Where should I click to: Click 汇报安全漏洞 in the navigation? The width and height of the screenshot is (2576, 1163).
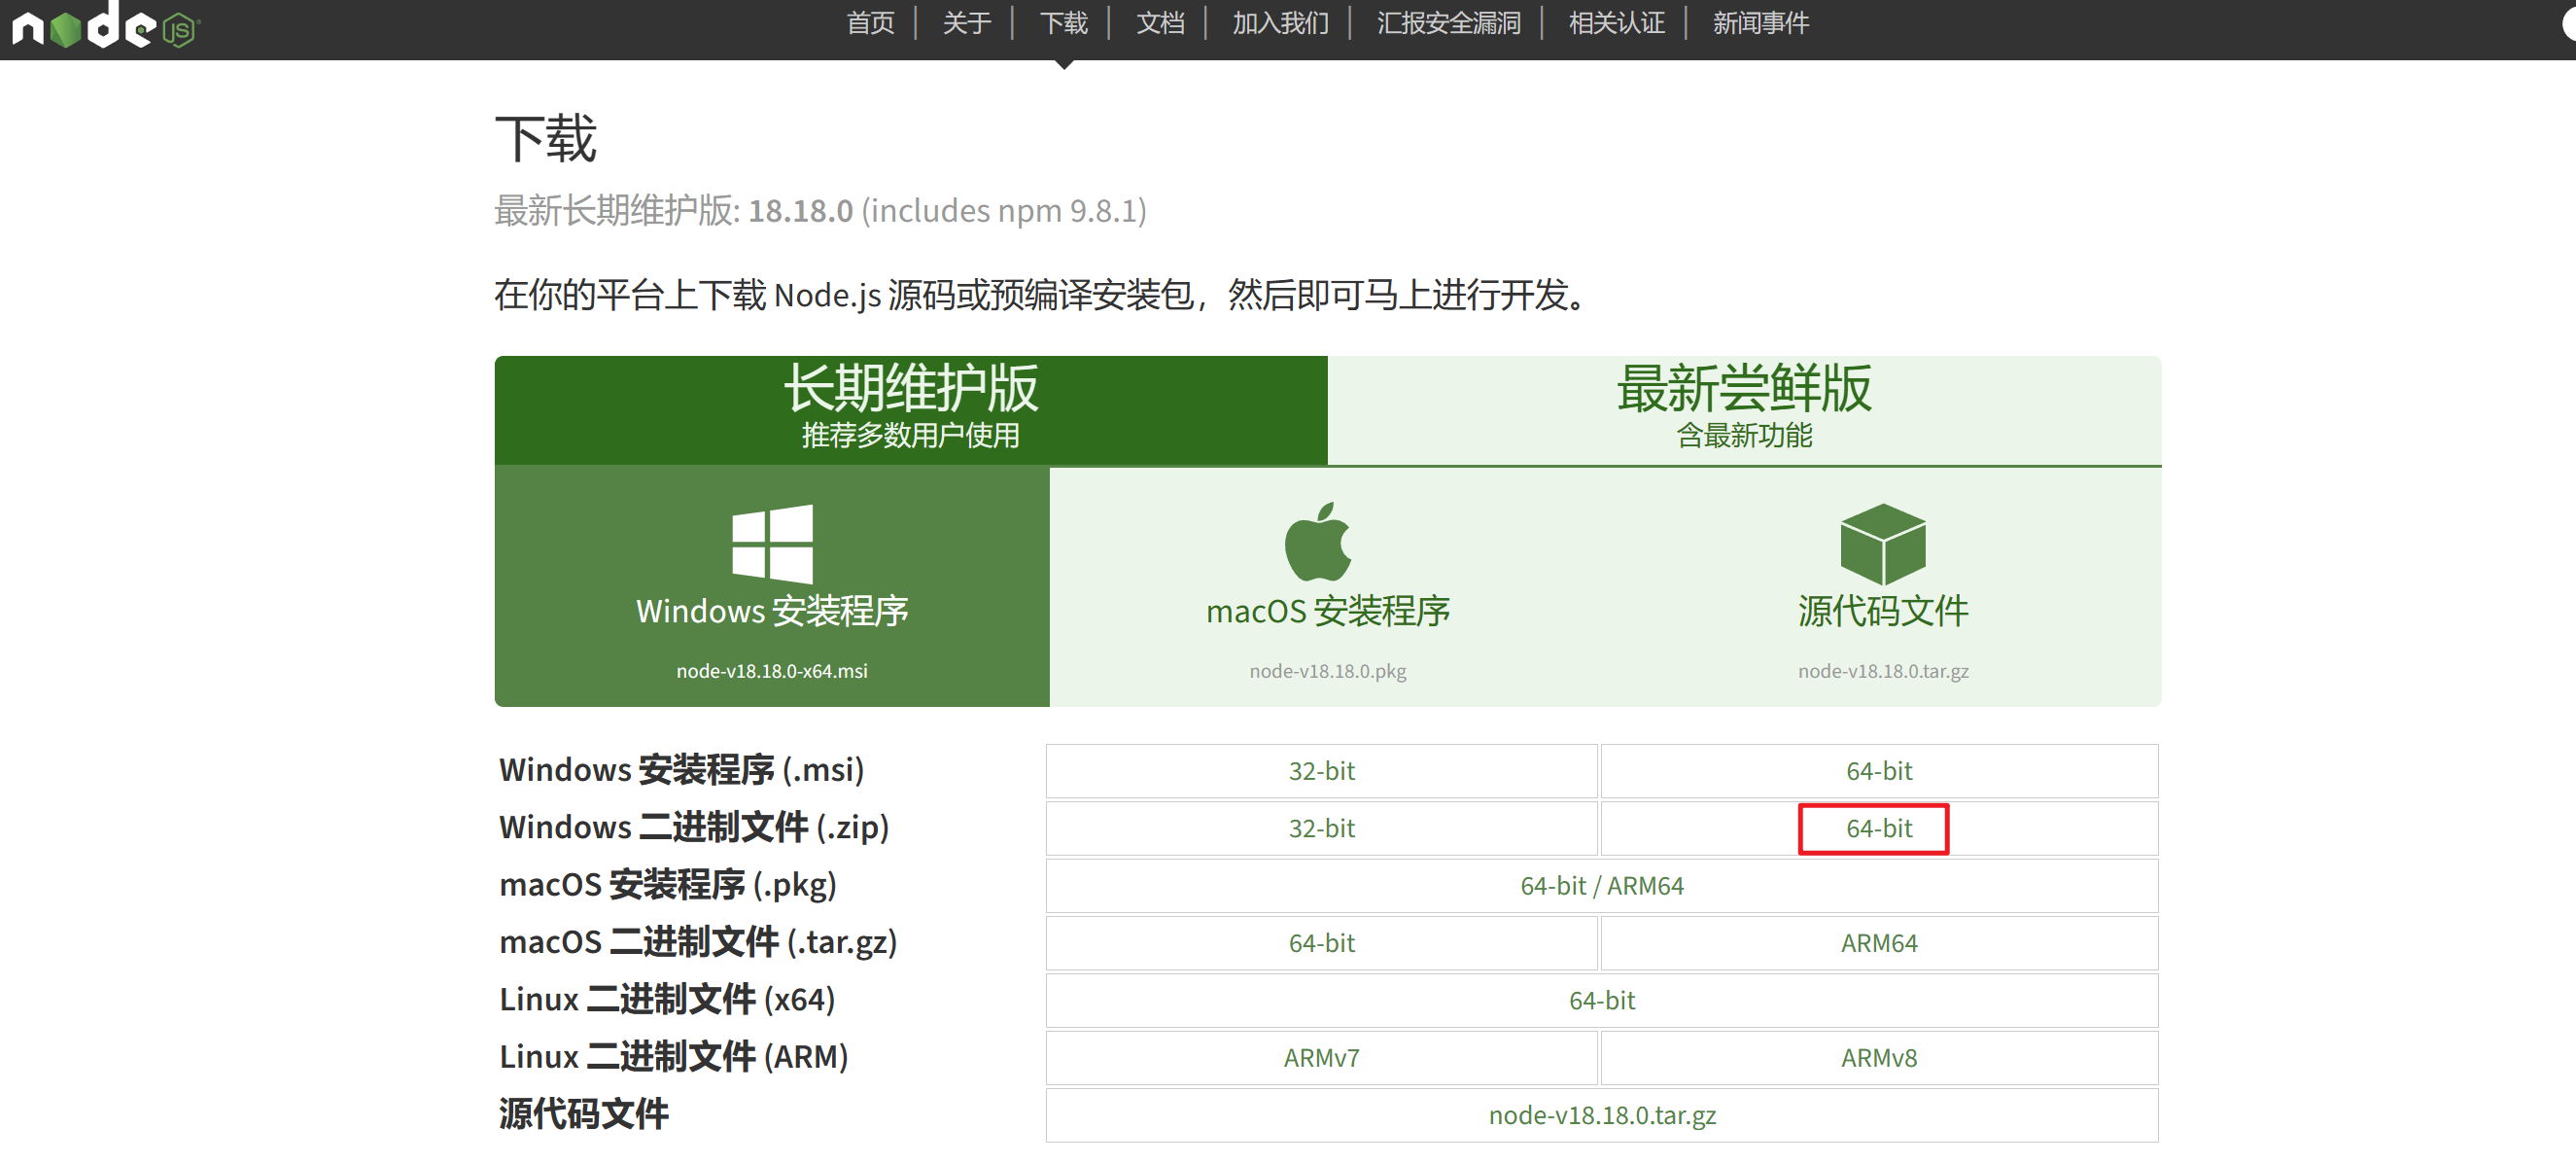[x=1447, y=23]
